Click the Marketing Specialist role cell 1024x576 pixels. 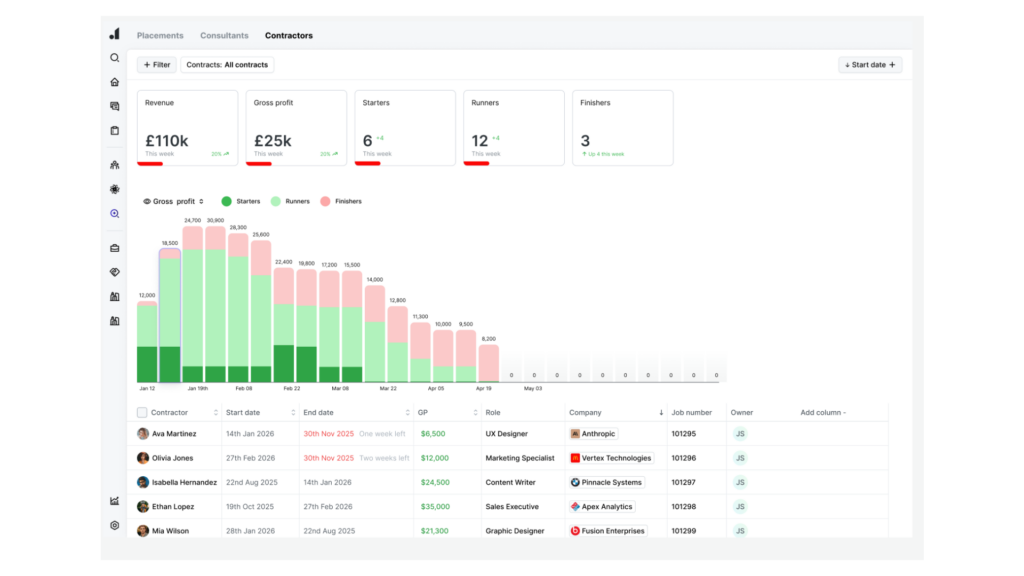pyautogui.click(x=520, y=458)
